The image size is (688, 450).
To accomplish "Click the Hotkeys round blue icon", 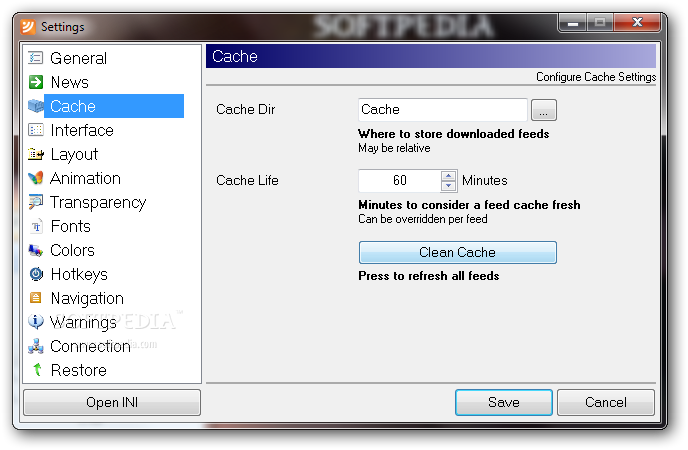I will click(x=36, y=274).
